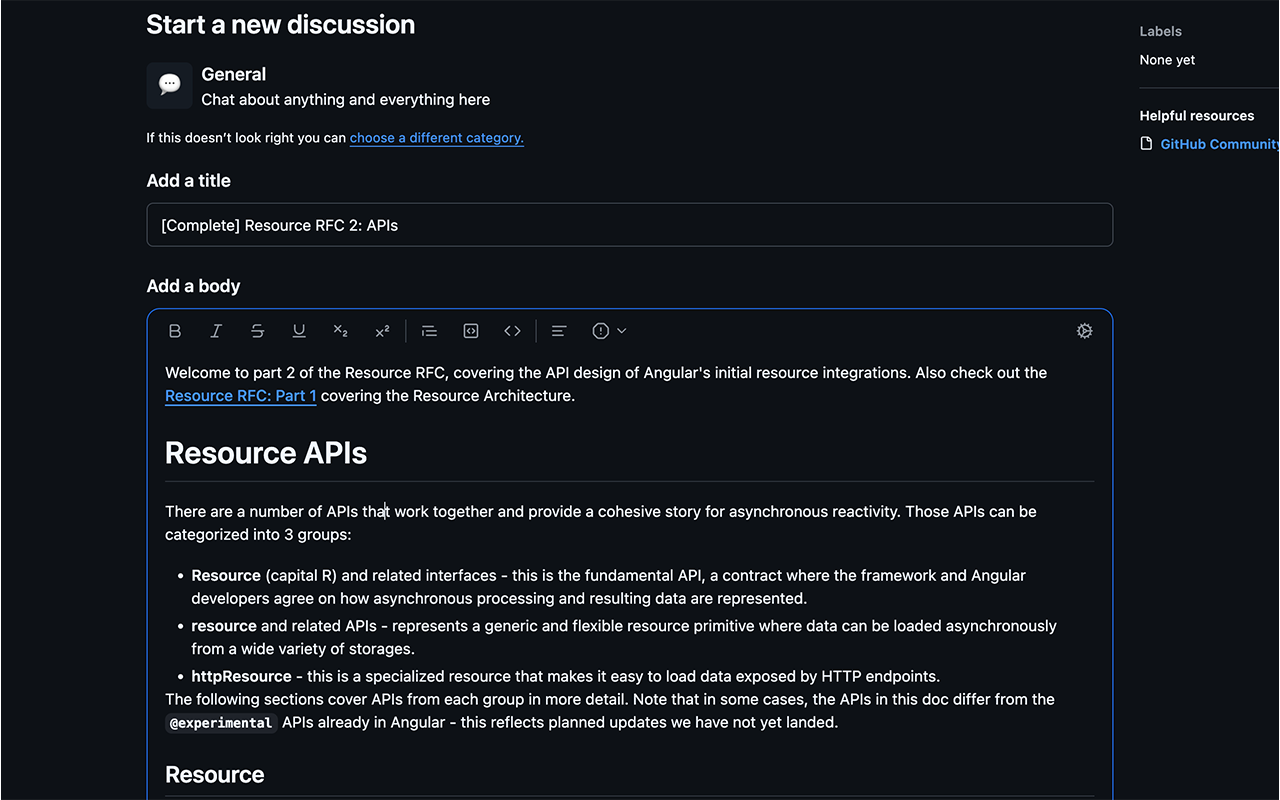Click the discussion title input field
1280x800 pixels.
[x=629, y=224]
